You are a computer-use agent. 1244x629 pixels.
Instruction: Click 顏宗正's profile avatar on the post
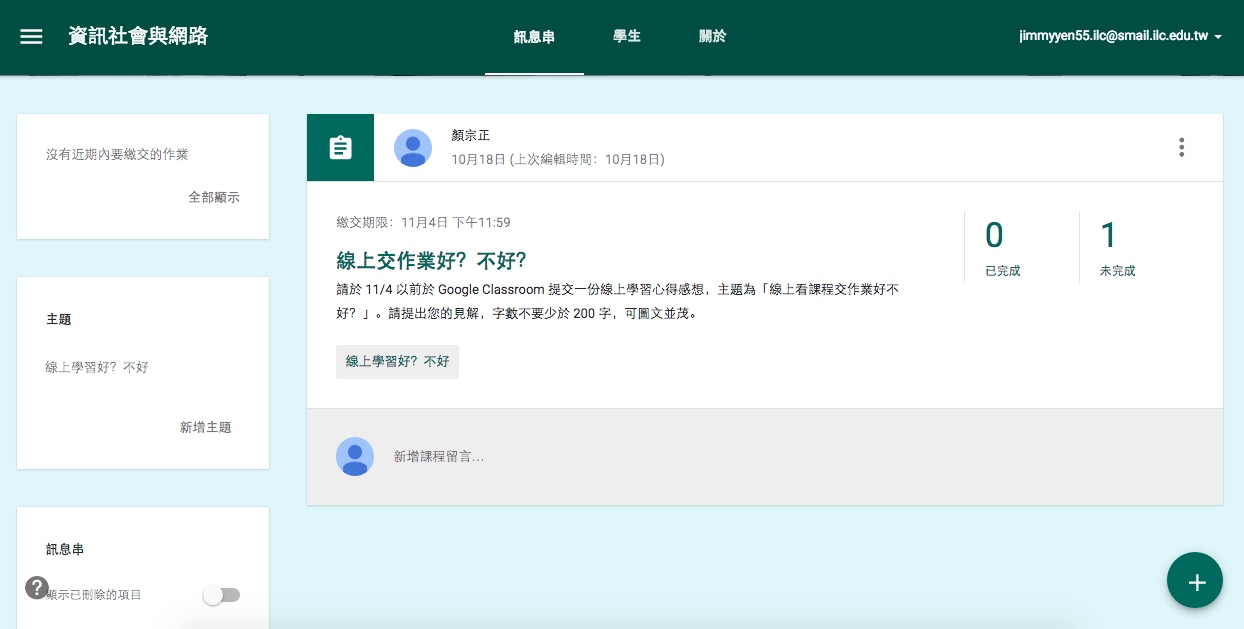click(x=413, y=147)
